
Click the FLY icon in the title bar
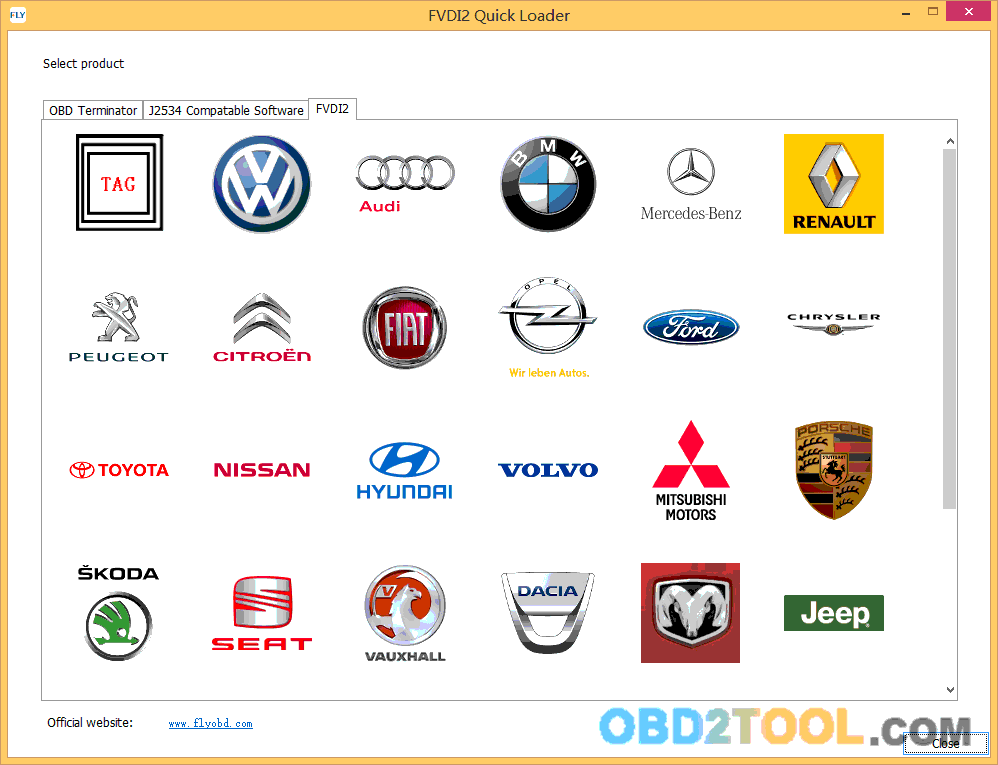point(17,15)
